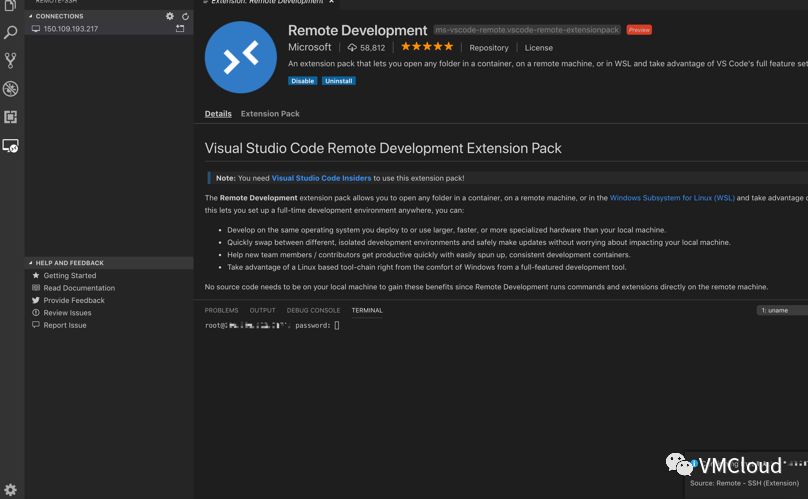Image resolution: width=808 pixels, height=499 pixels.
Task: Click the 'Source: Remote - SSH (Extension)' notification
Action: tap(744, 483)
